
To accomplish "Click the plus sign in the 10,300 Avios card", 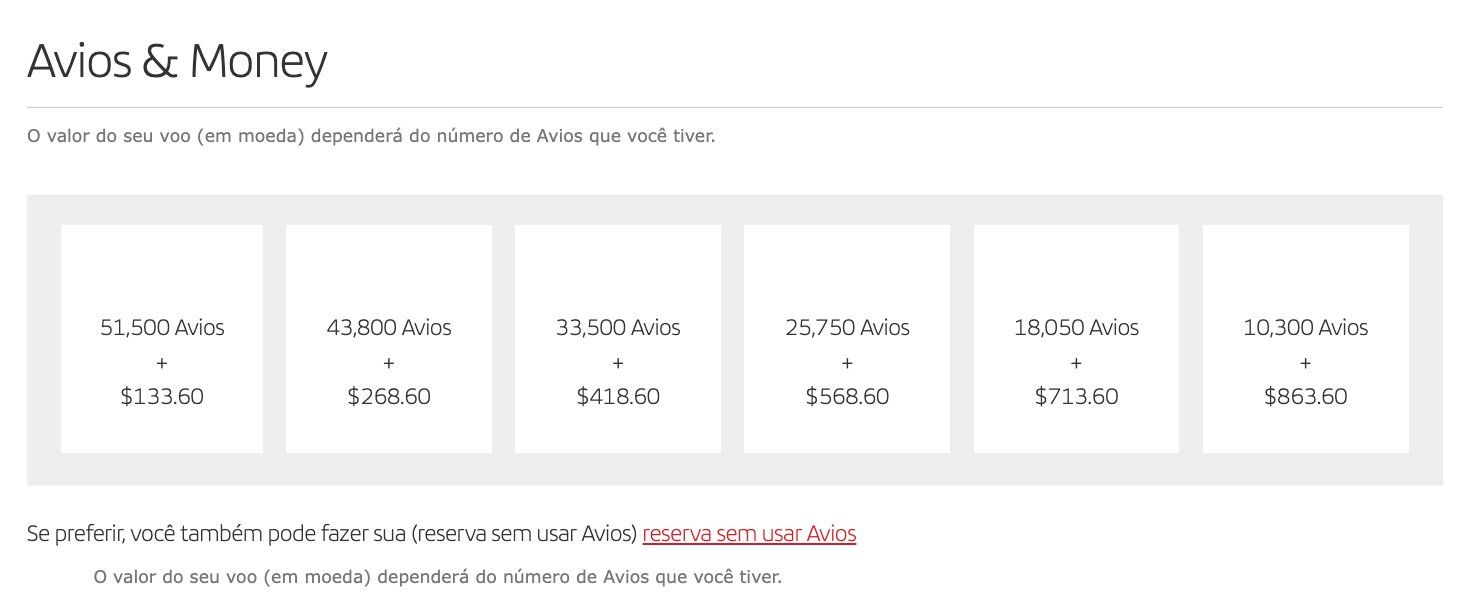I will [1306, 363].
